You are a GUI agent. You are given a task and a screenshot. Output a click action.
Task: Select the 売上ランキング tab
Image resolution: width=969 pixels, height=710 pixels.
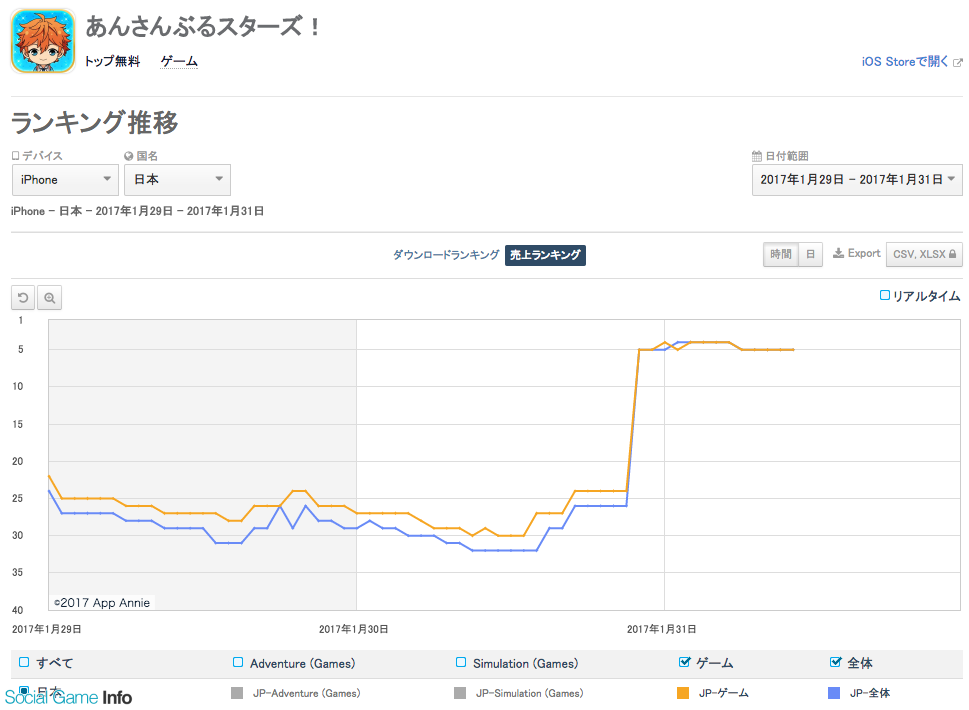click(545, 255)
